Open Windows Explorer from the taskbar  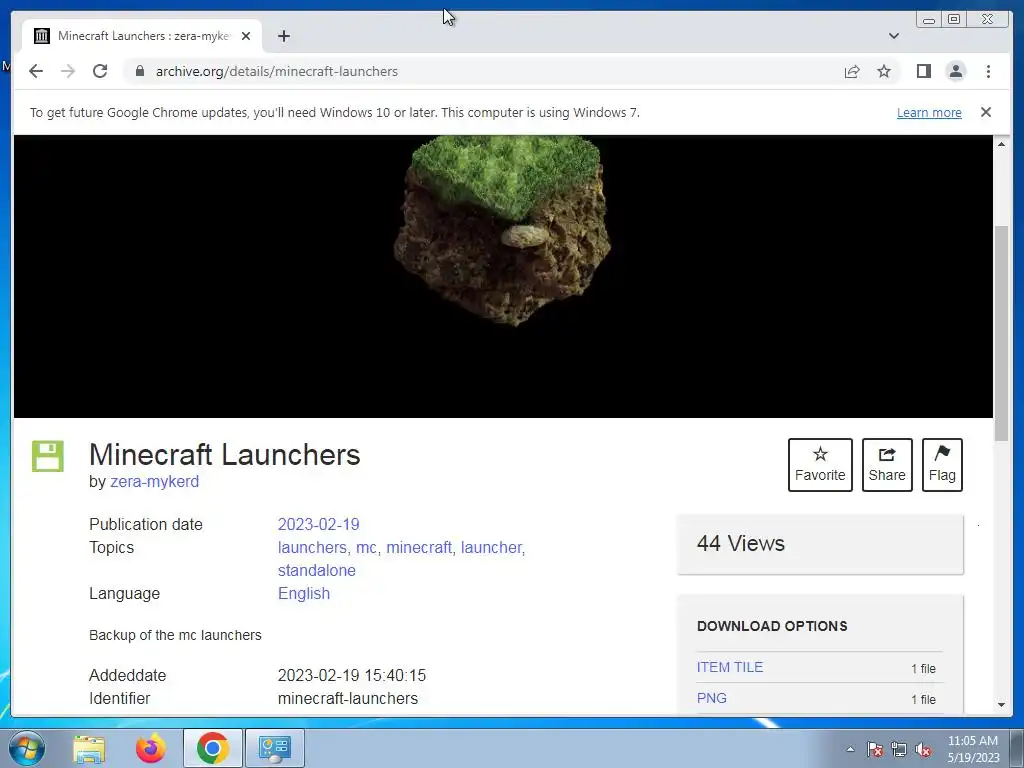89,748
